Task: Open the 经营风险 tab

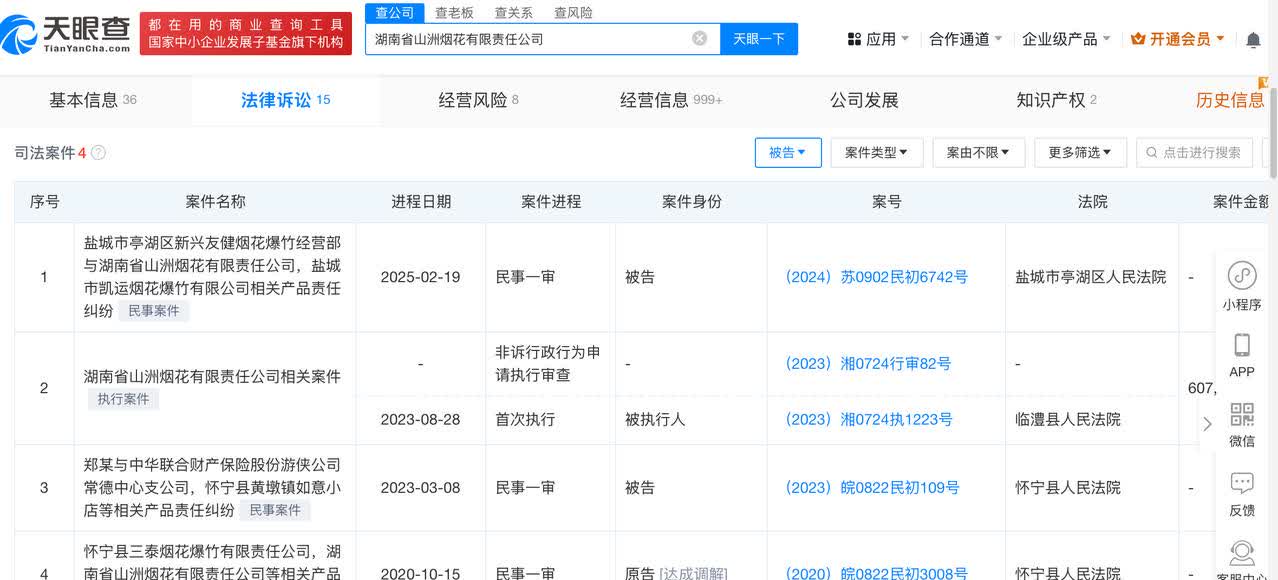Action: coord(478,100)
